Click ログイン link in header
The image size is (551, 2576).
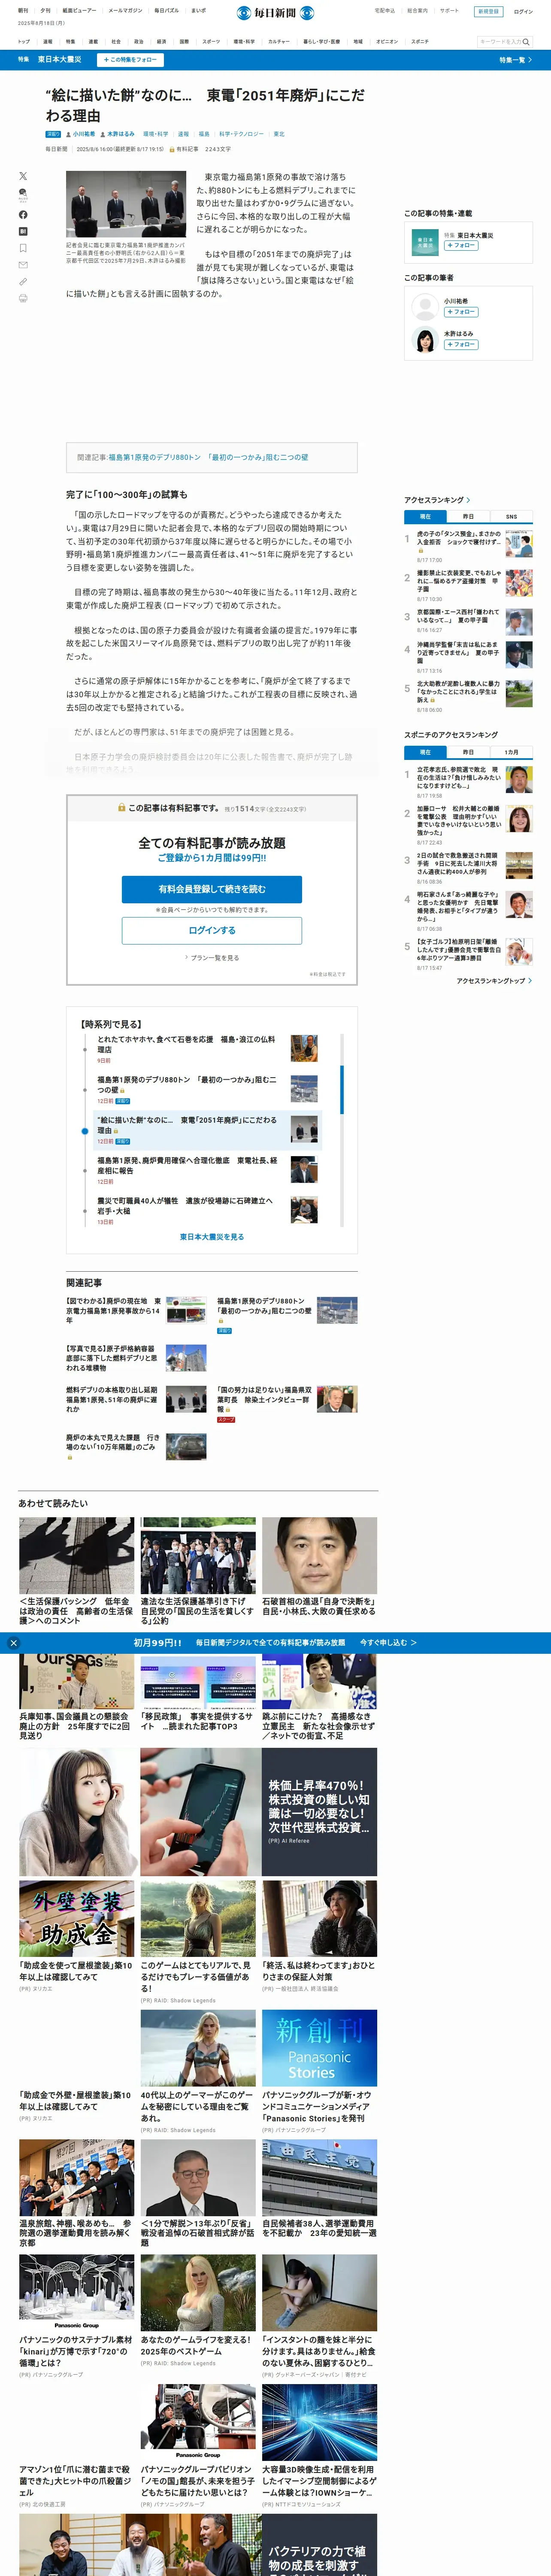coord(523,12)
